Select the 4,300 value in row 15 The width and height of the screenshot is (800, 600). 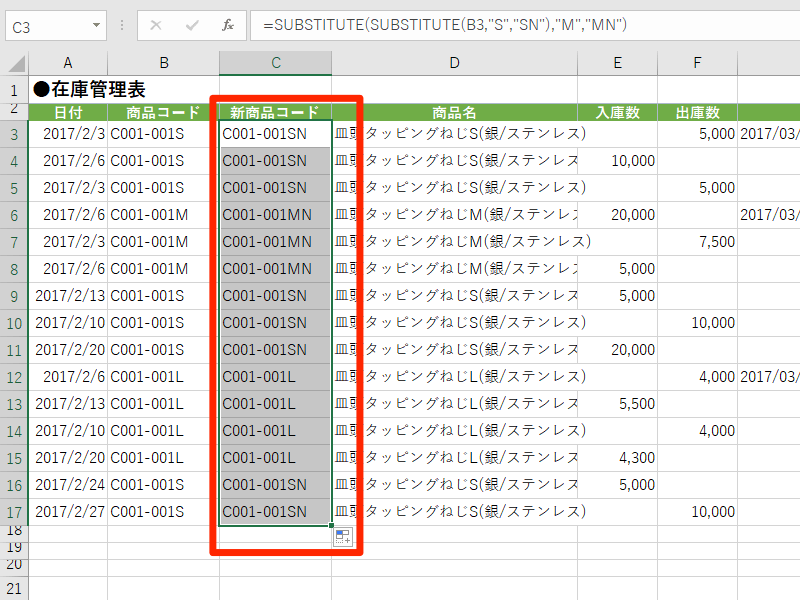[x=617, y=458]
